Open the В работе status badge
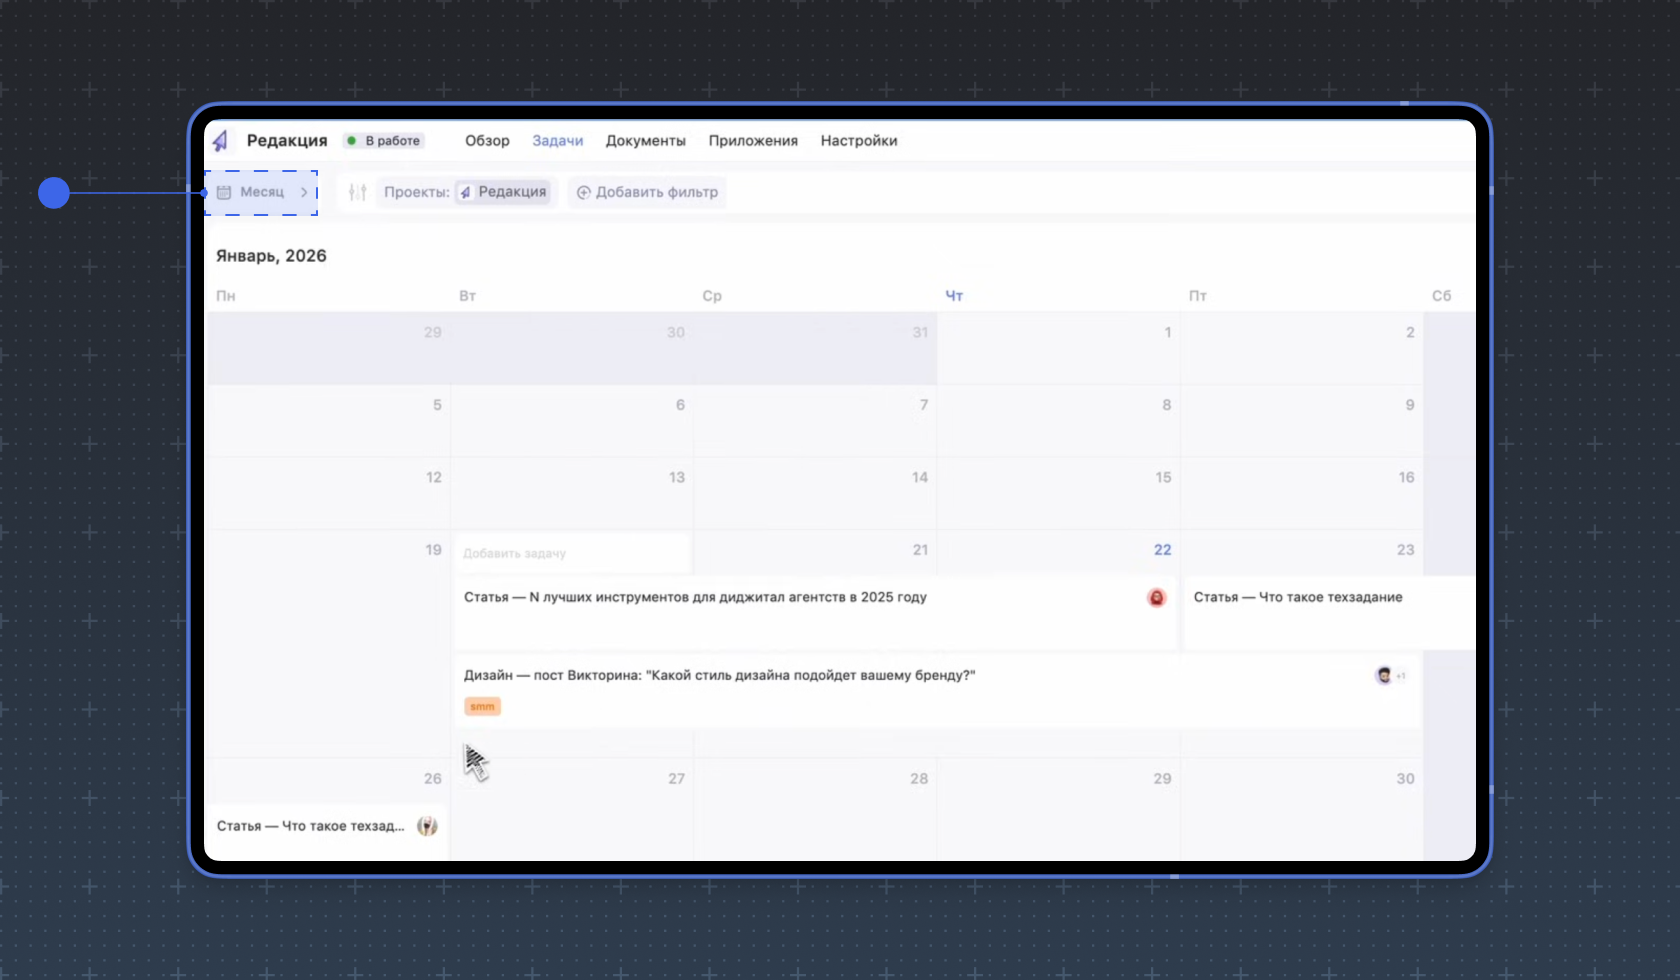 point(384,141)
